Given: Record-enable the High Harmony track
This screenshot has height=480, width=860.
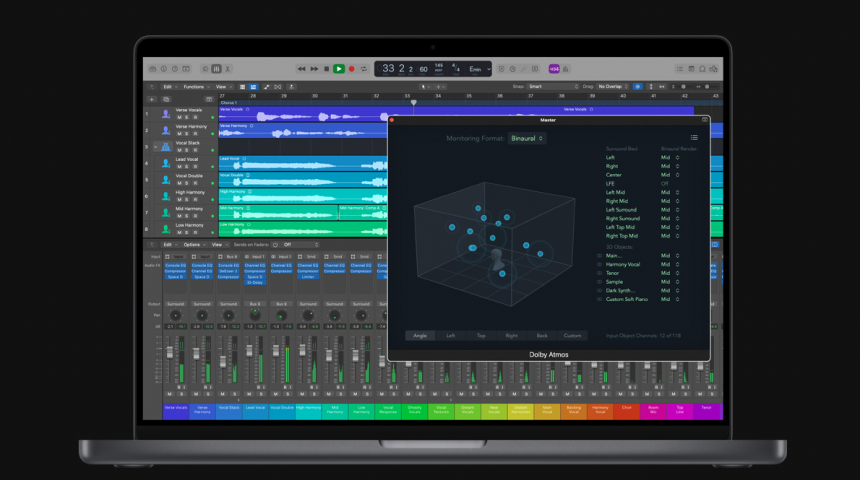Looking at the screenshot, I should [195, 200].
